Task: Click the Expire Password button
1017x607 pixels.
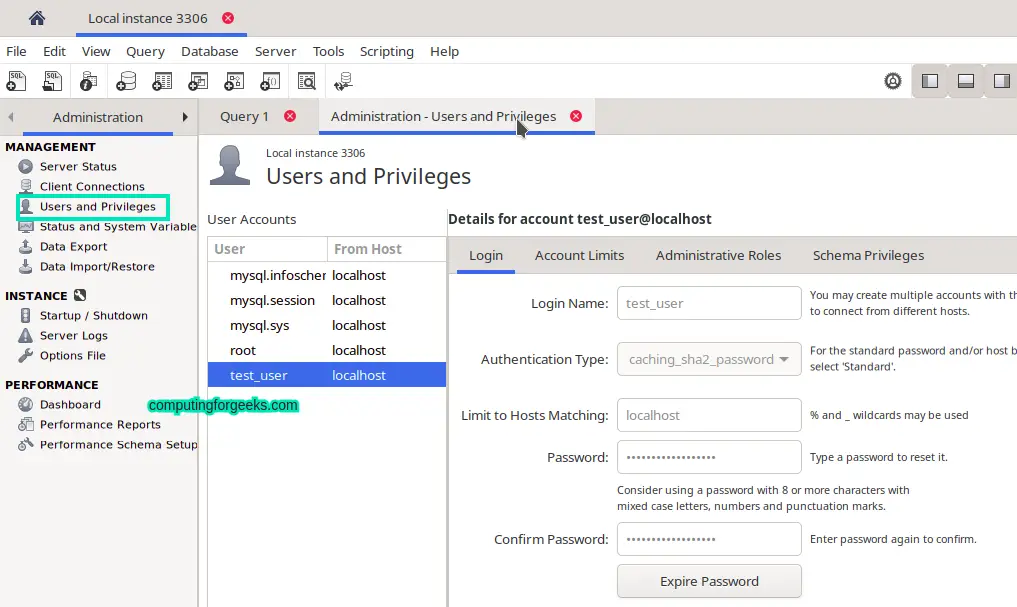Action: click(x=709, y=581)
